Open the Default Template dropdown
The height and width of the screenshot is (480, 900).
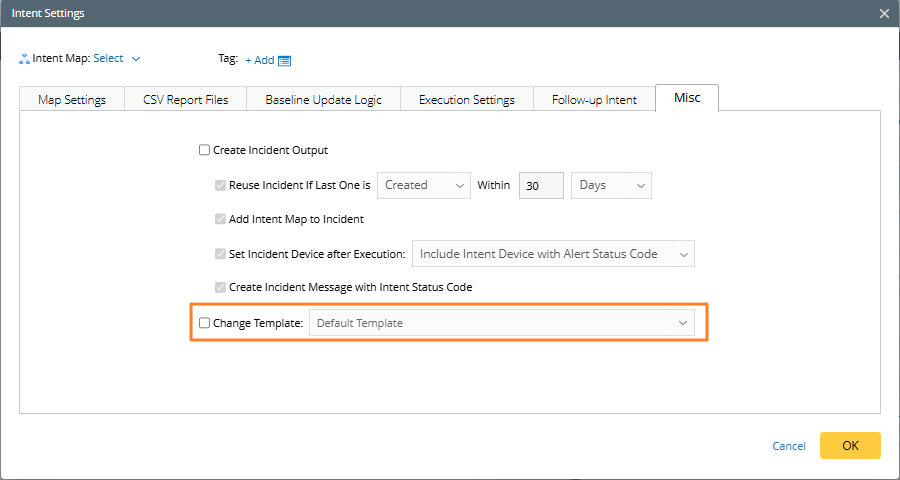coord(502,323)
